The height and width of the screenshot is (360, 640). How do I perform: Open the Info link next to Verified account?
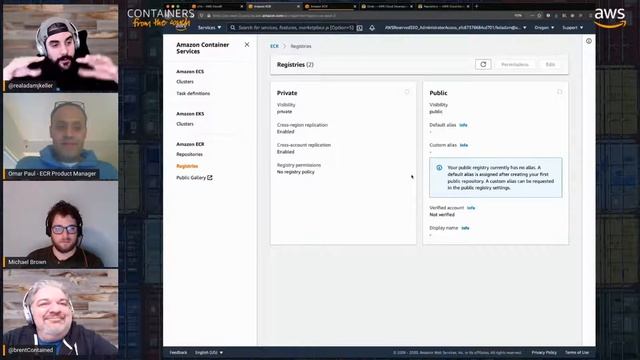(x=471, y=208)
